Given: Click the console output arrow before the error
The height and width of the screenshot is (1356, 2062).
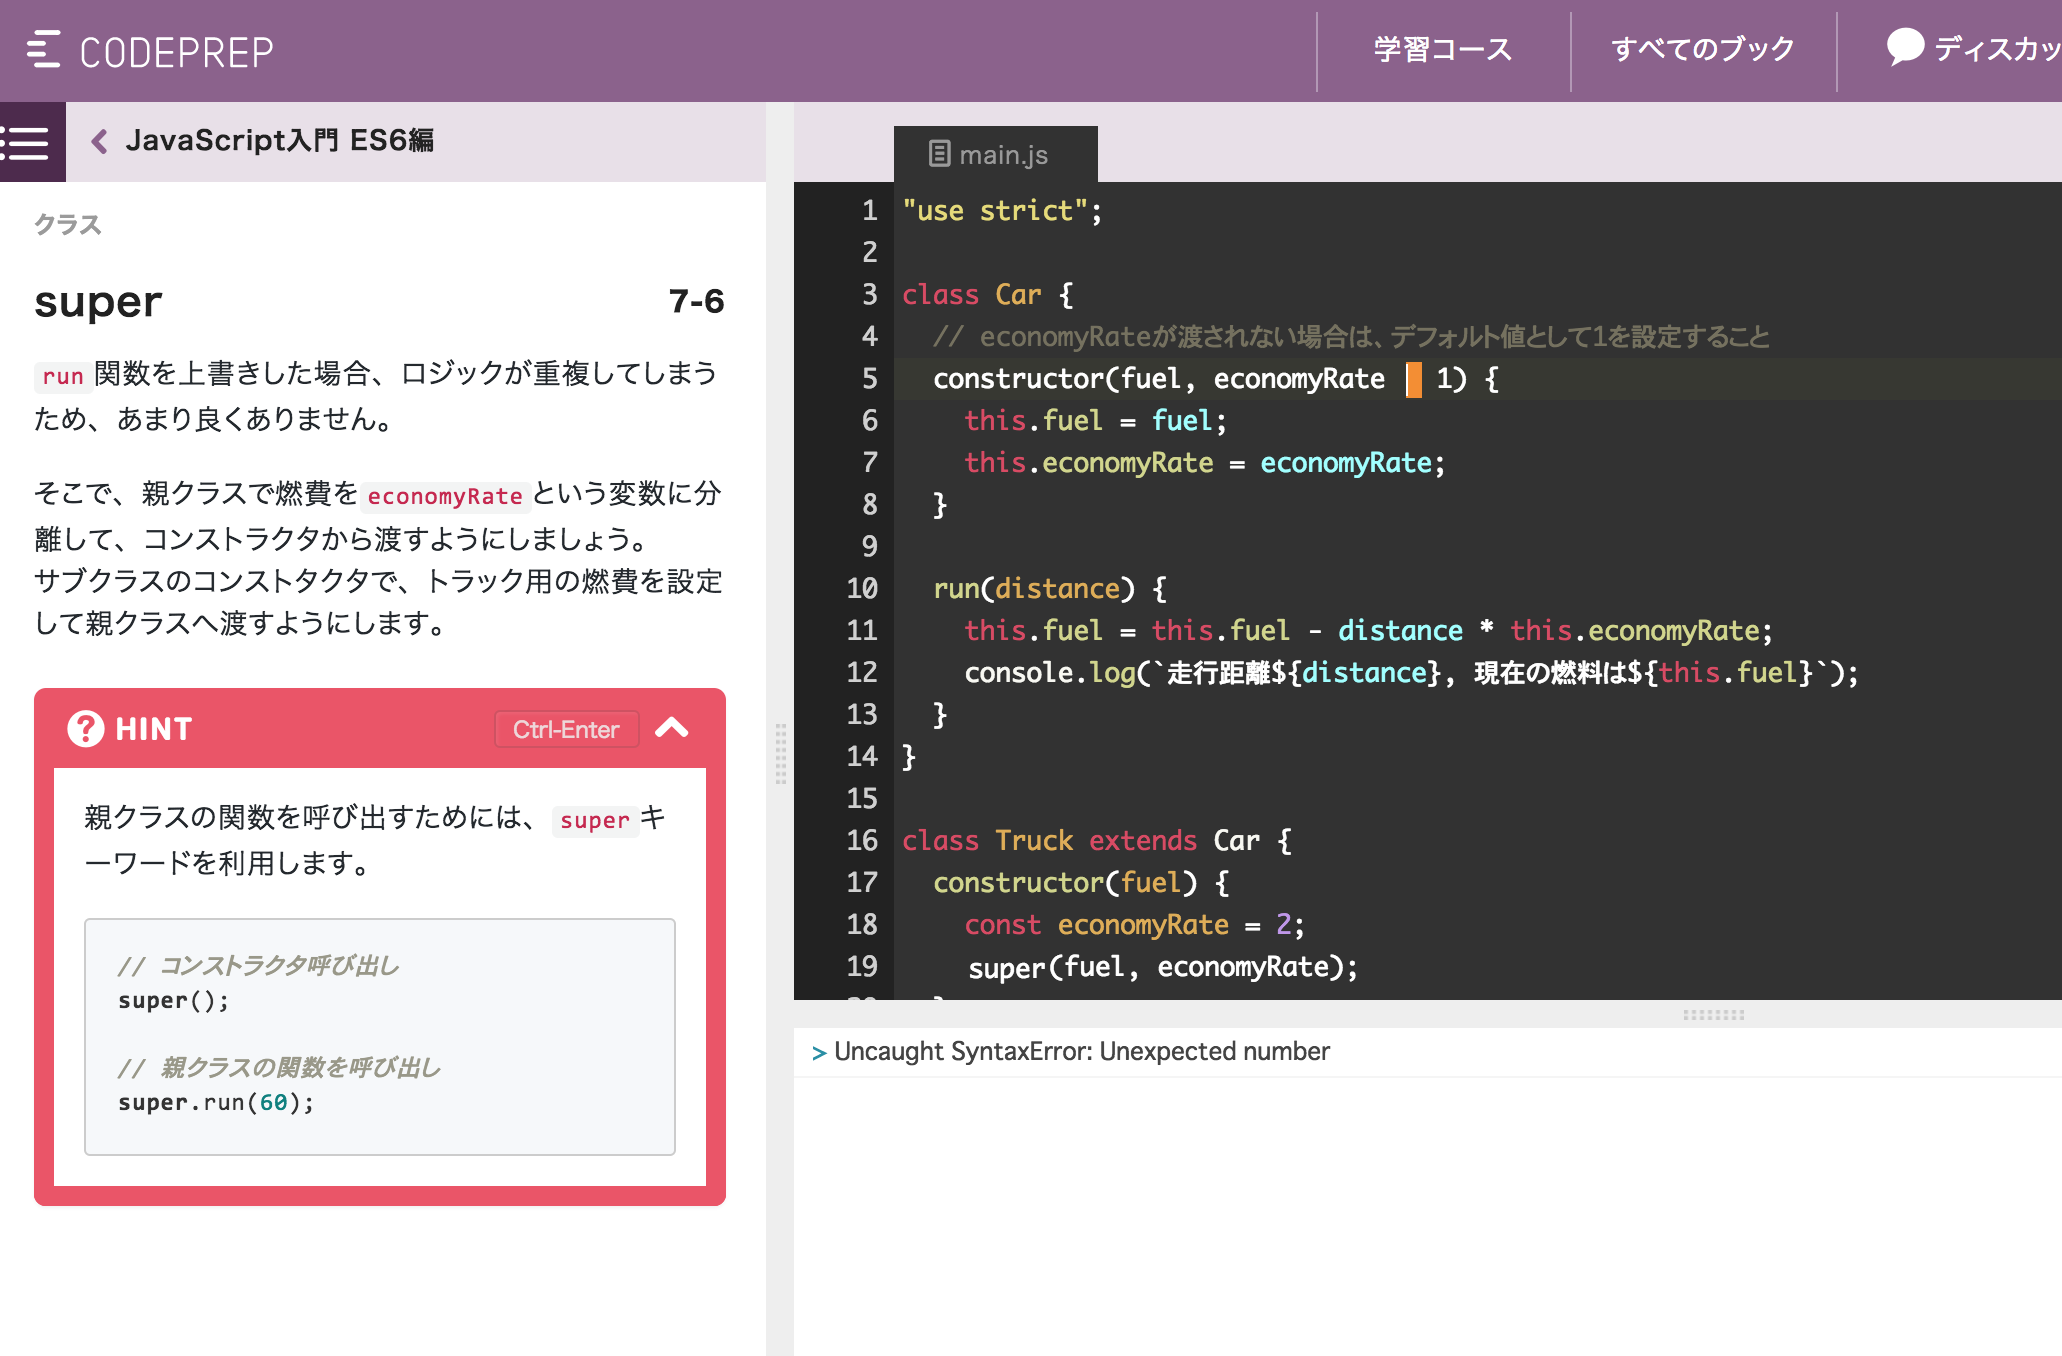Looking at the screenshot, I should tap(818, 1052).
